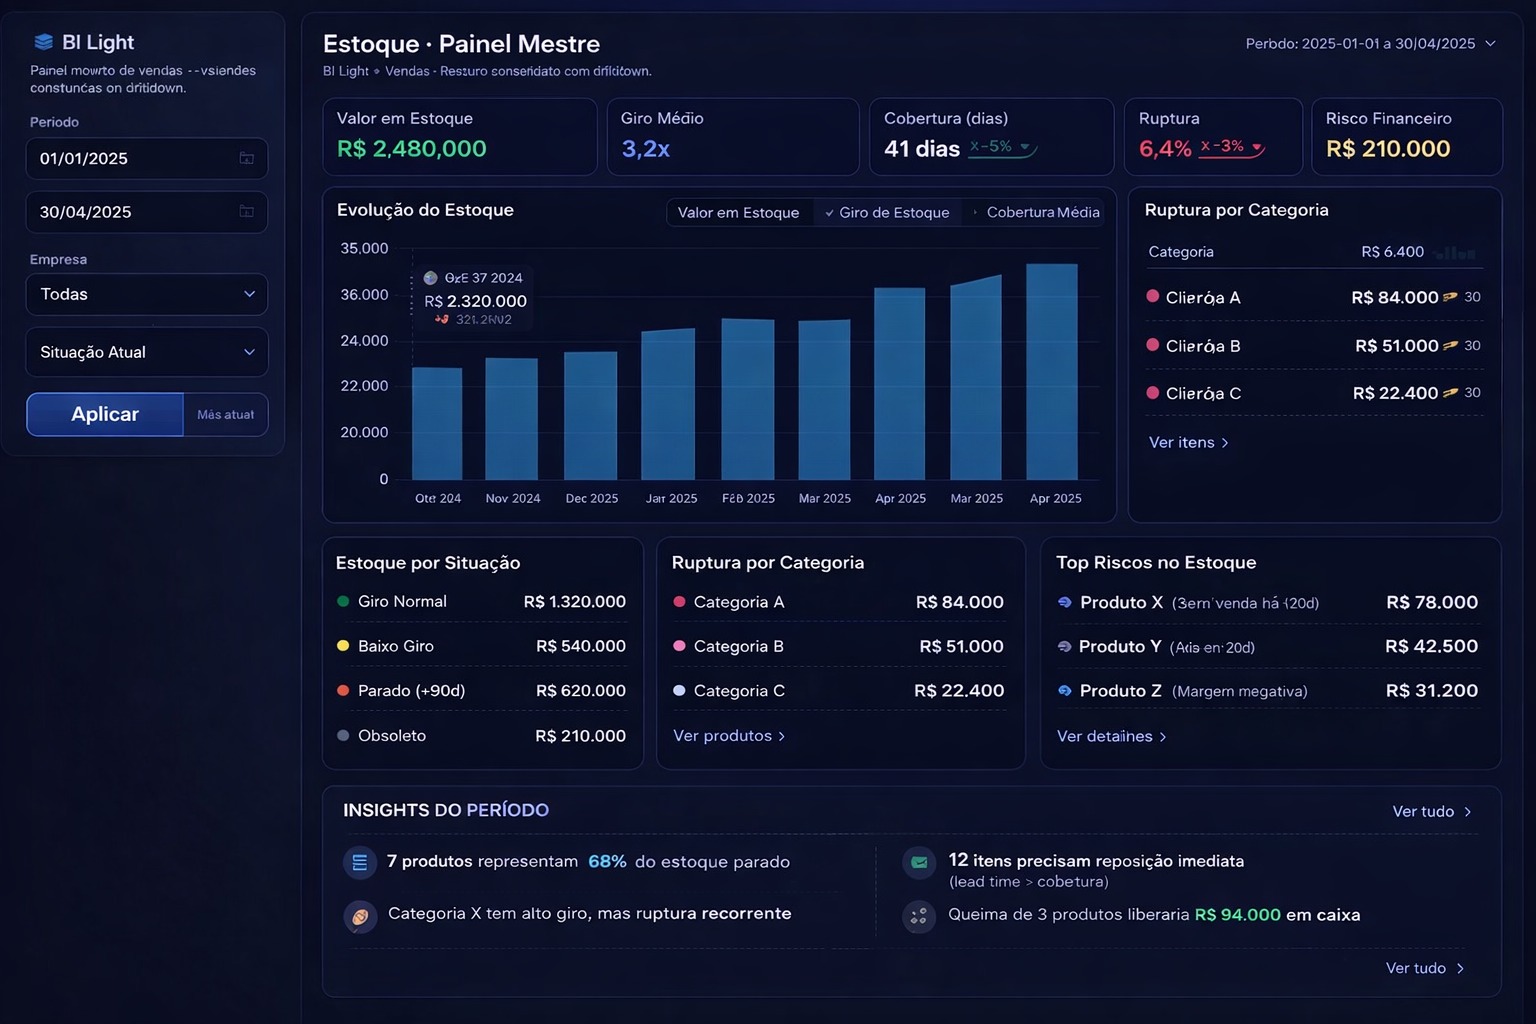Click the Más atual button

pyautogui.click(x=226, y=414)
